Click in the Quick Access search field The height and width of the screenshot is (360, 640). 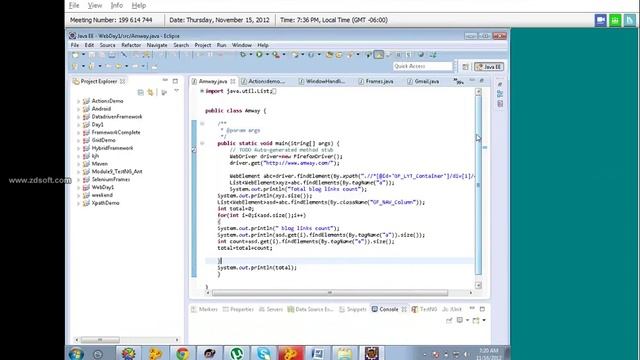tap(422, 66)
